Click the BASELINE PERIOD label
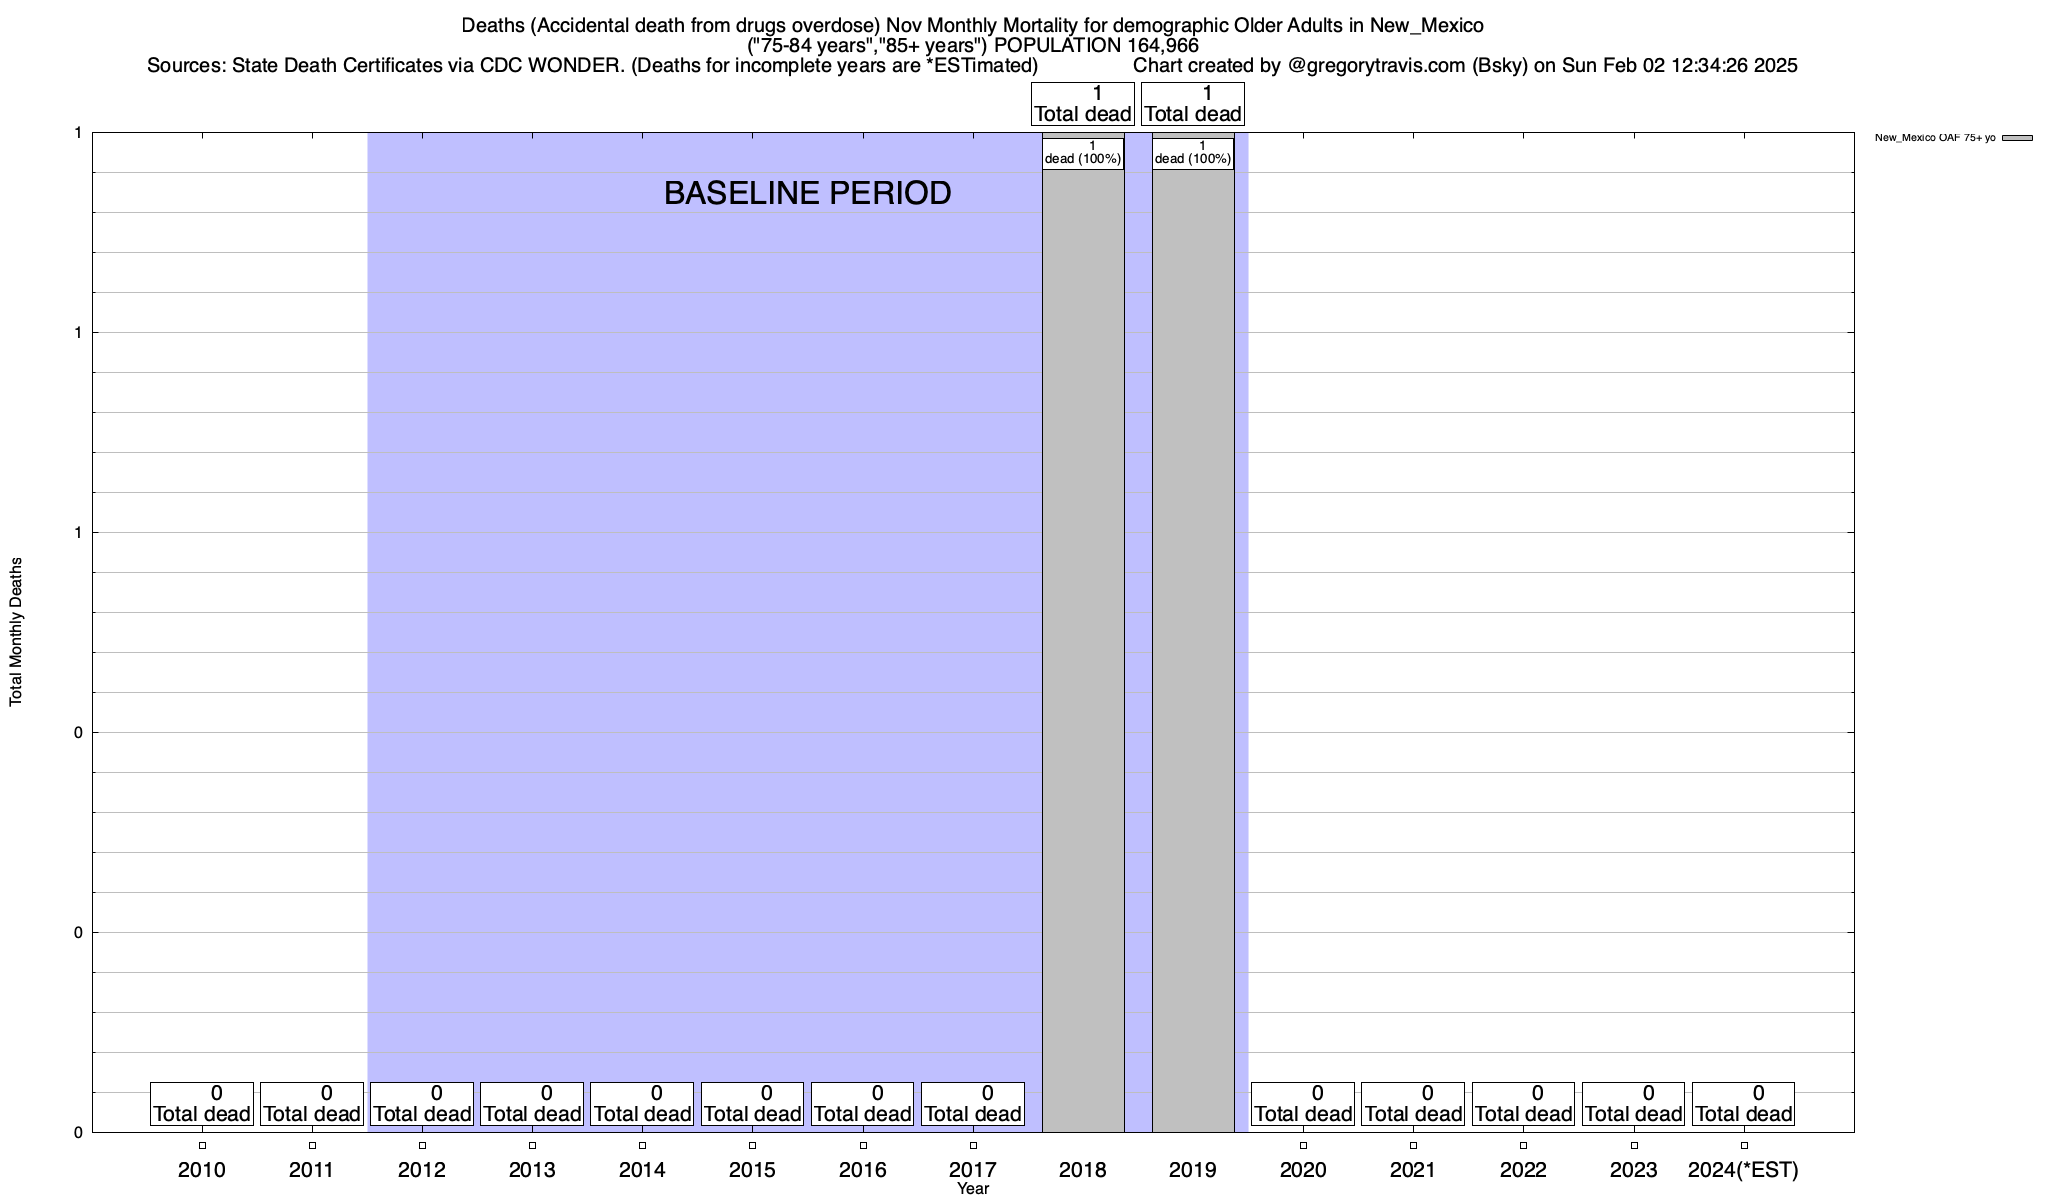This screenshot has width=2048, height=1200. [807, 193]
